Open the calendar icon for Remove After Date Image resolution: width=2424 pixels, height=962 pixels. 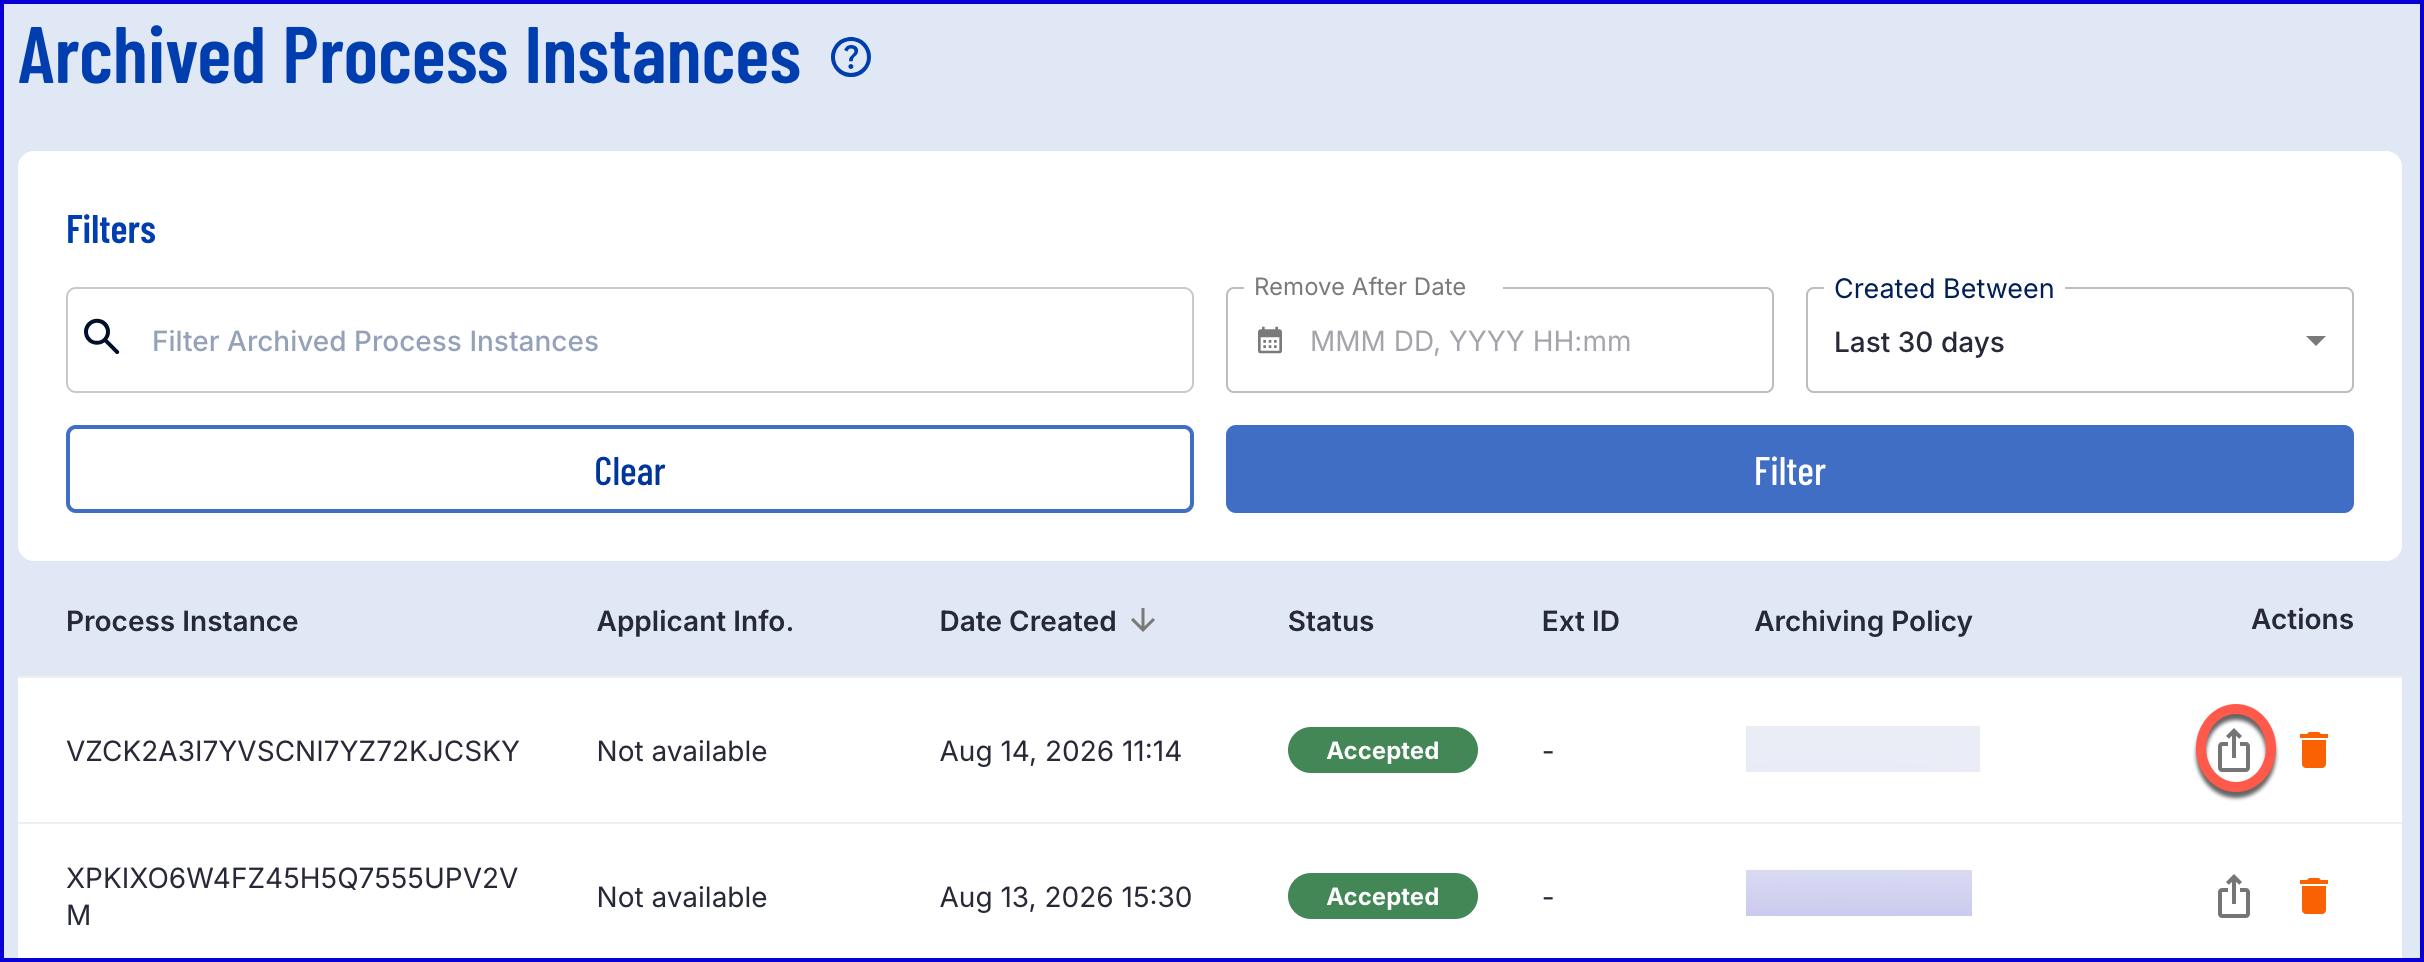[x=1270, y=340]
